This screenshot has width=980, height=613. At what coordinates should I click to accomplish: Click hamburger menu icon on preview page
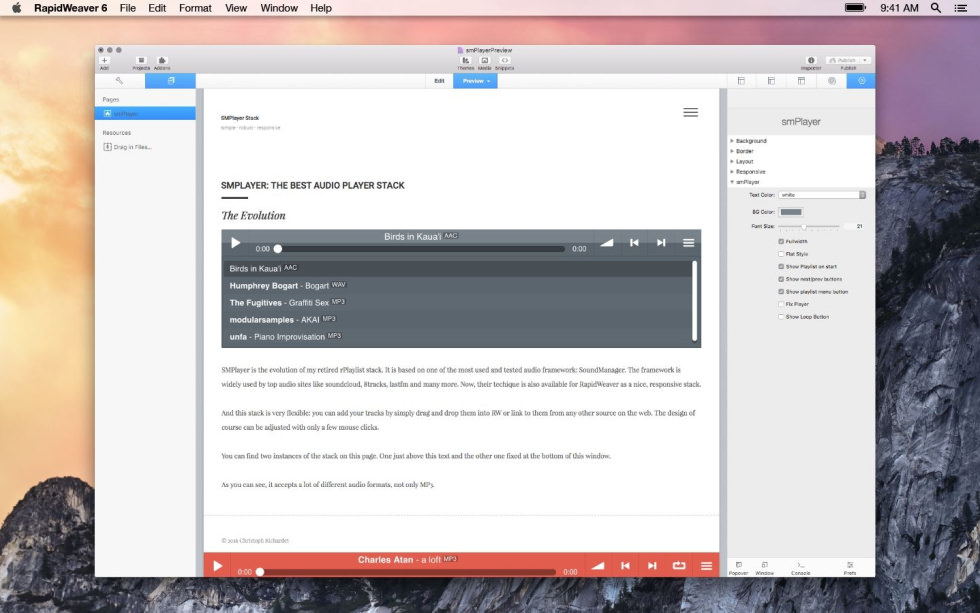pos(690,112)
